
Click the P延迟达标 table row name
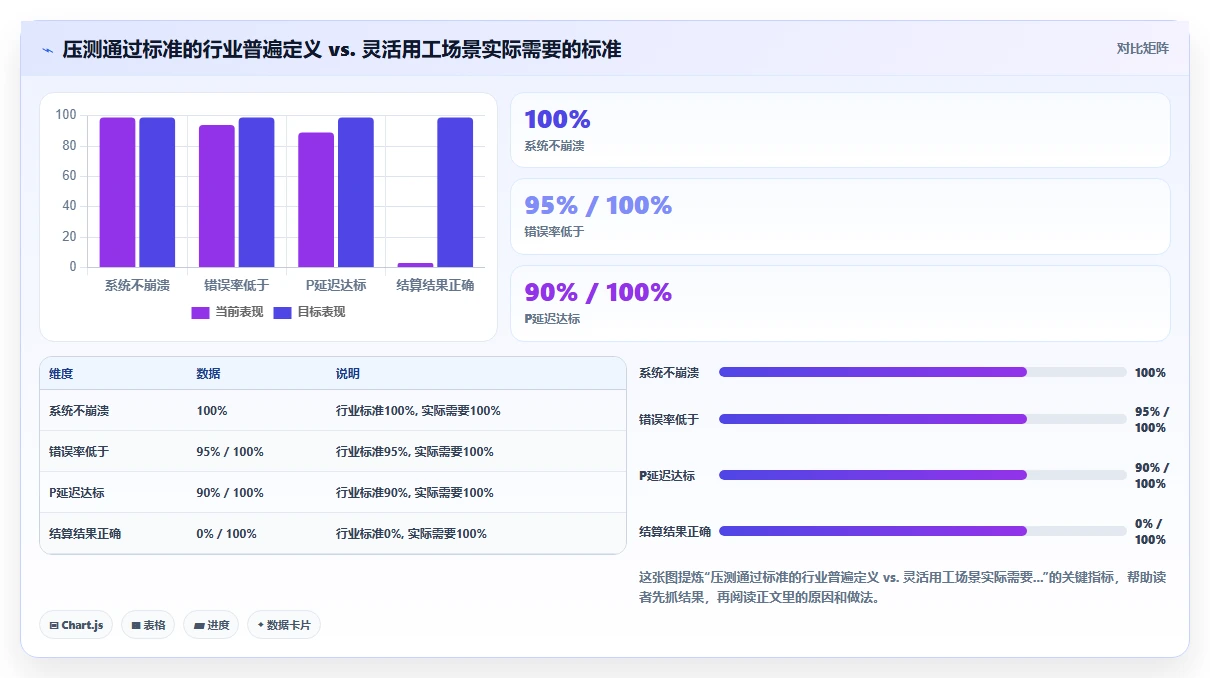click(76, 493)
